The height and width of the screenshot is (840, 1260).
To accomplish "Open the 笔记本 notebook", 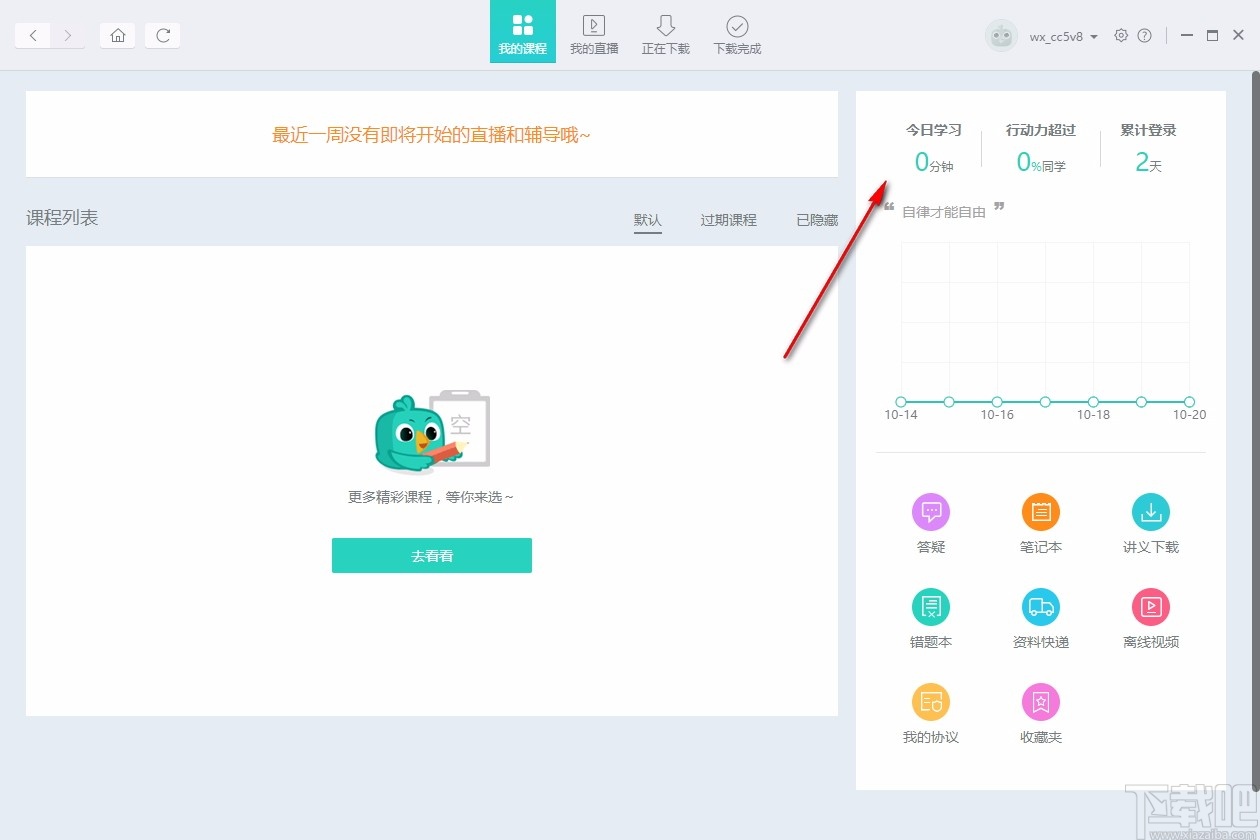I will point(1040,520).
